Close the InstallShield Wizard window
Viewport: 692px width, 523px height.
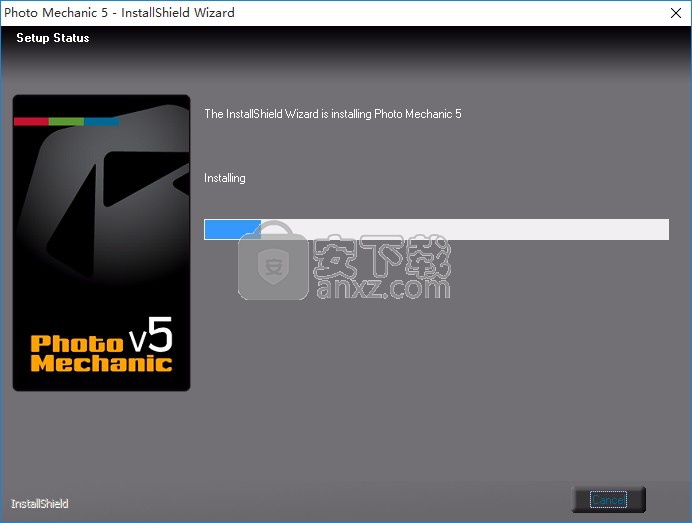click(x=676, y=13)
